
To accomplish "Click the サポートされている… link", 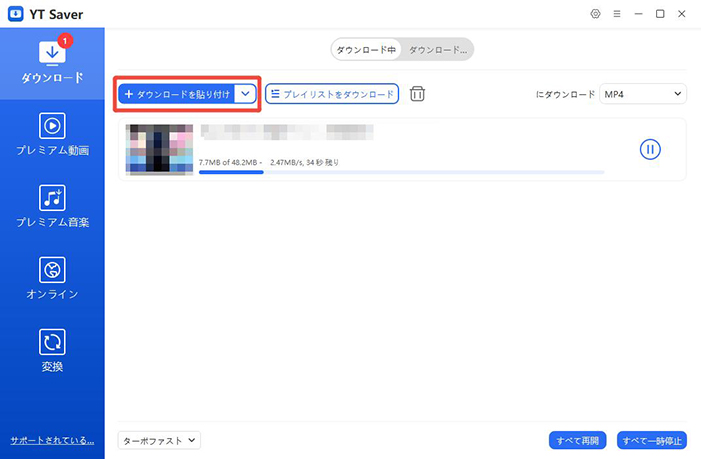I will [x=52, y=440].
